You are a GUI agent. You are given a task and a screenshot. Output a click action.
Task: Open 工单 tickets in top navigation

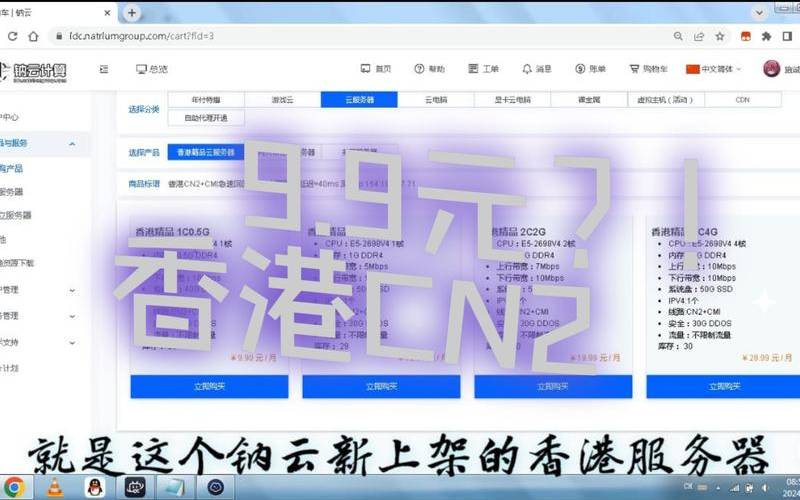(483, 69)
